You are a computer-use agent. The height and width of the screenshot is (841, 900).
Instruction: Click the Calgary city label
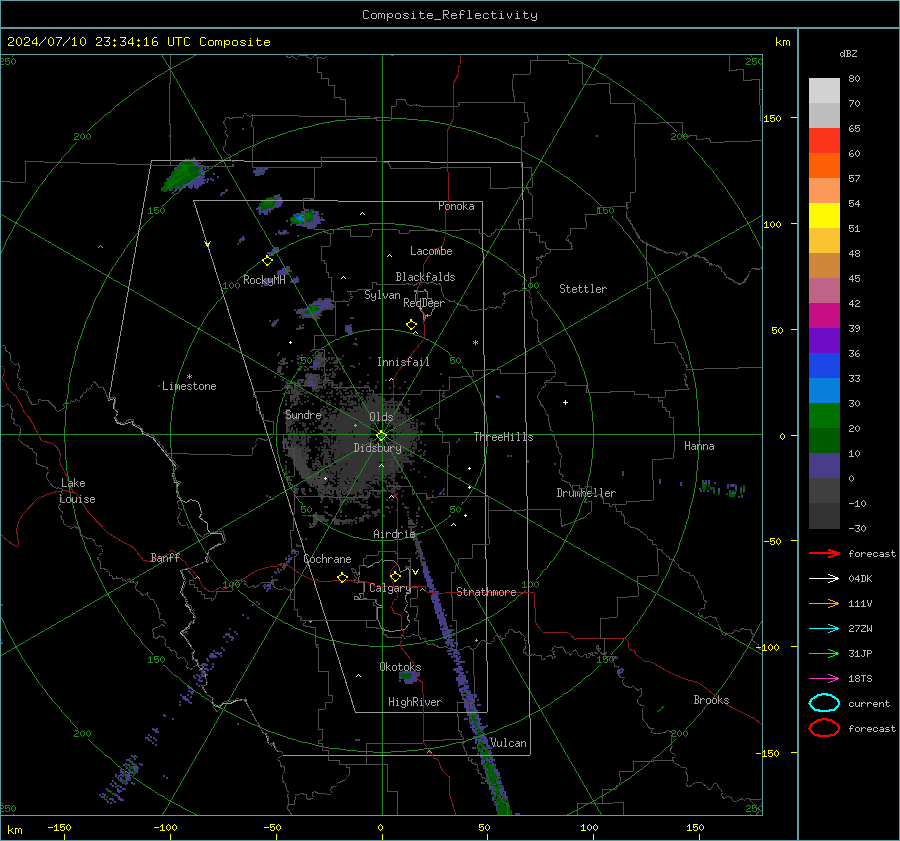click(x=390, y=588)
